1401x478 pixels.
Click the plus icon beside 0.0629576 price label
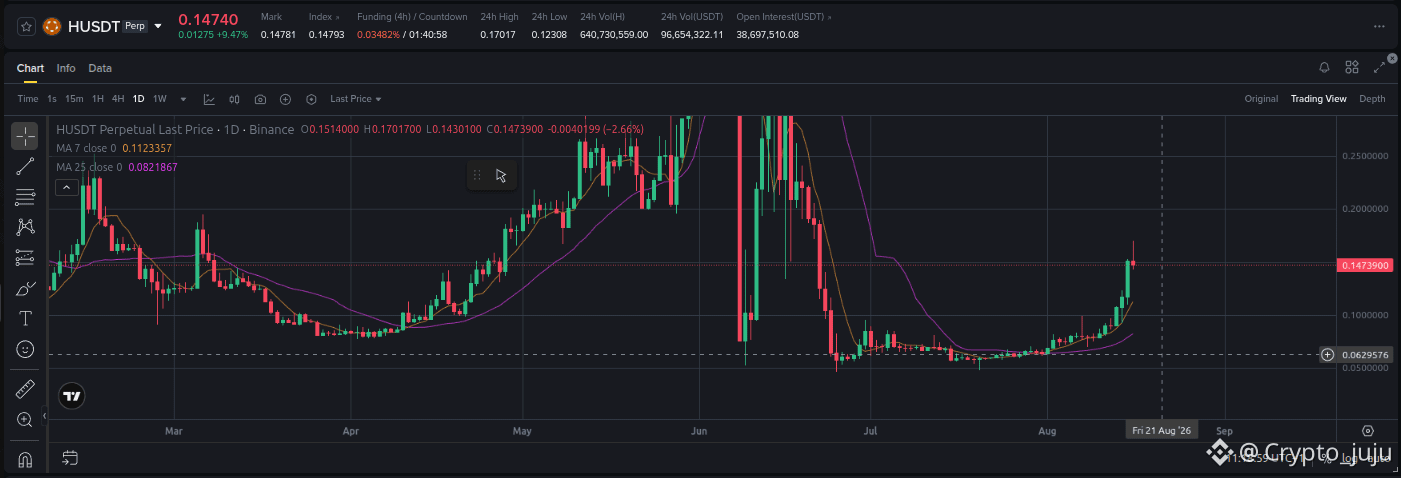(x=1327, y=354)
